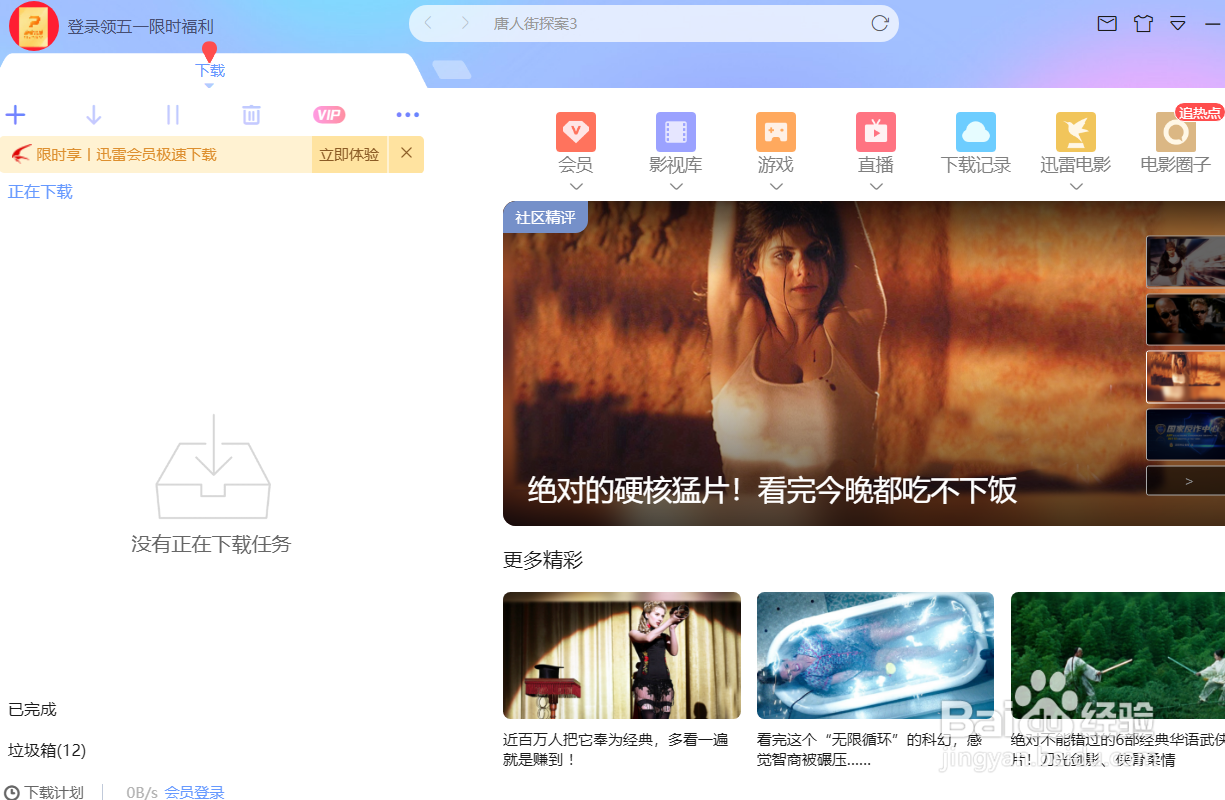
Task: Open the main menu triangle icon
Action: click(x=1178, y=24)
